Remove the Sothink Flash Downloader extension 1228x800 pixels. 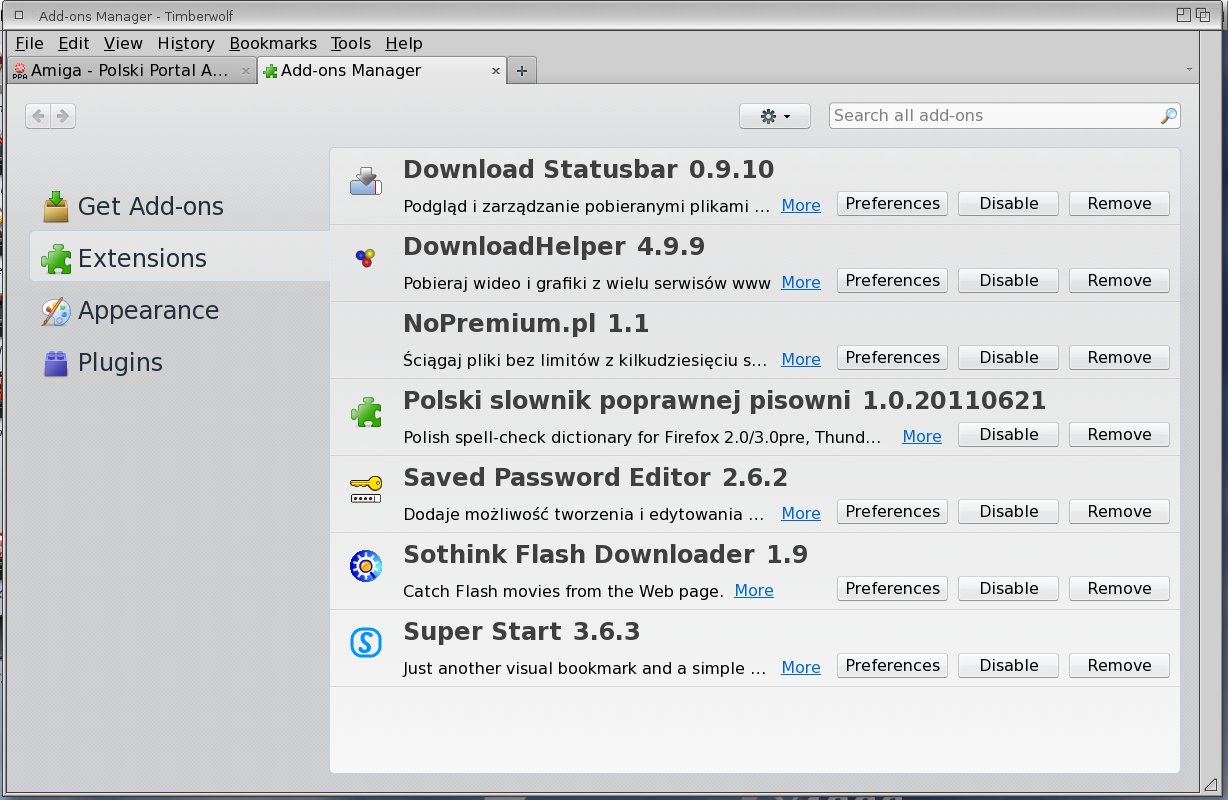click(1120, 589)
